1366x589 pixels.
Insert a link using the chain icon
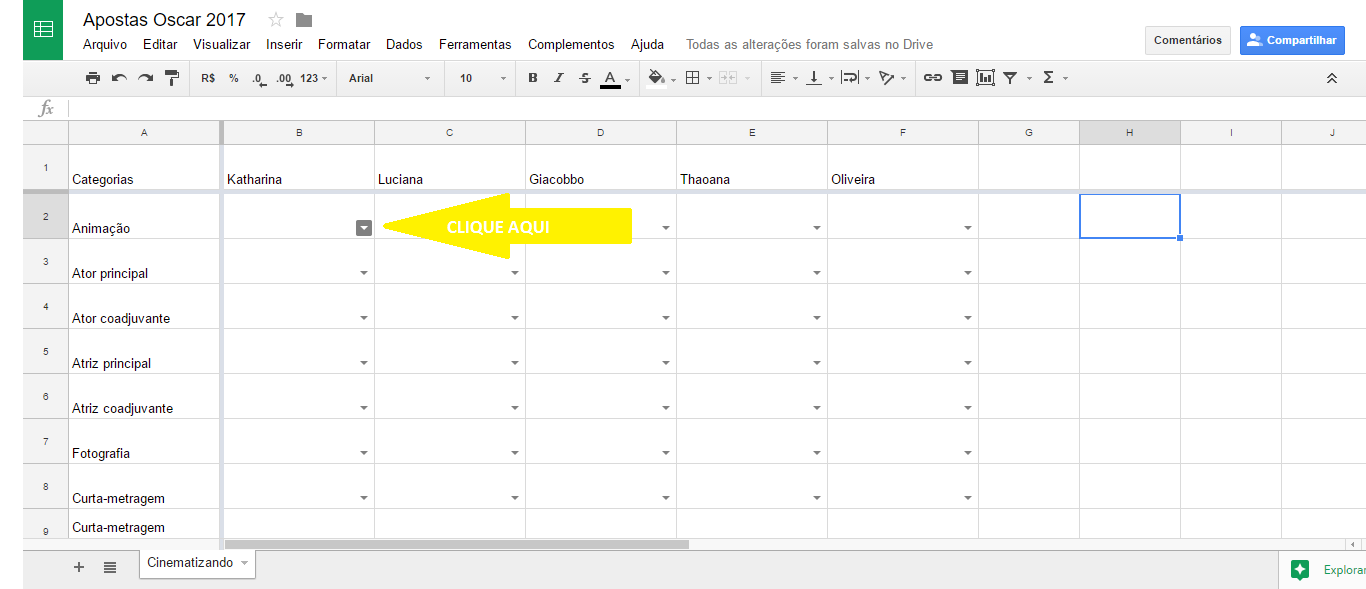coord(932,78)
